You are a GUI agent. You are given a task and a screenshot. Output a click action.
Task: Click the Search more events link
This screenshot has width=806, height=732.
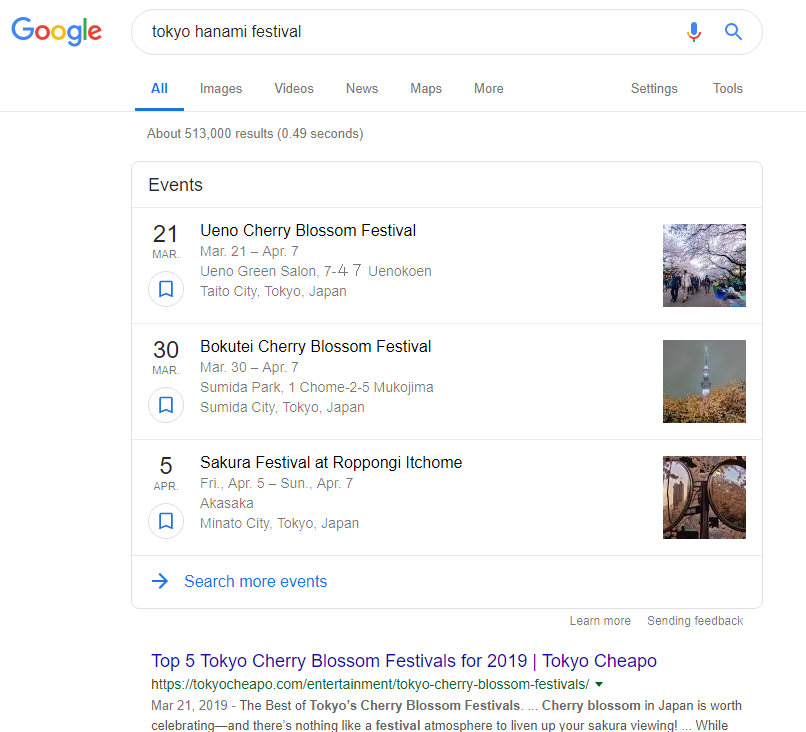(x=255, y=581)
